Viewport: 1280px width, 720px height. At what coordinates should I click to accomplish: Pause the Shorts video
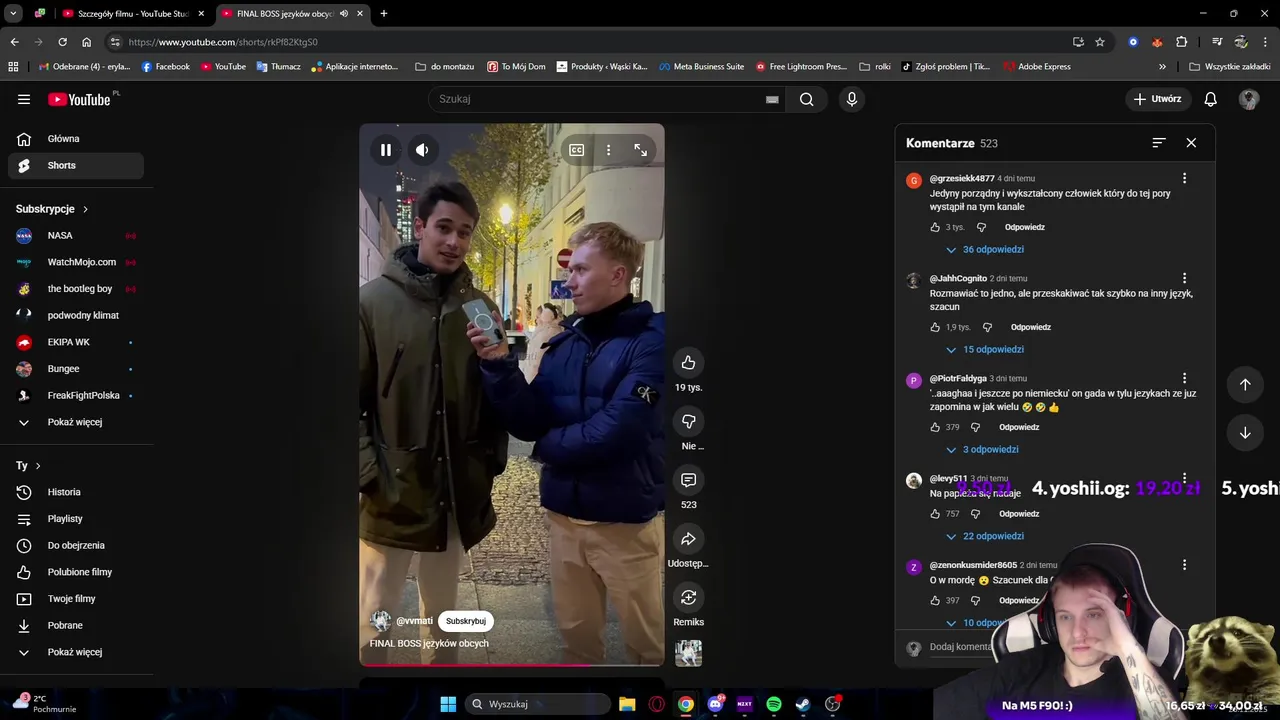click(x=386, y=150)
